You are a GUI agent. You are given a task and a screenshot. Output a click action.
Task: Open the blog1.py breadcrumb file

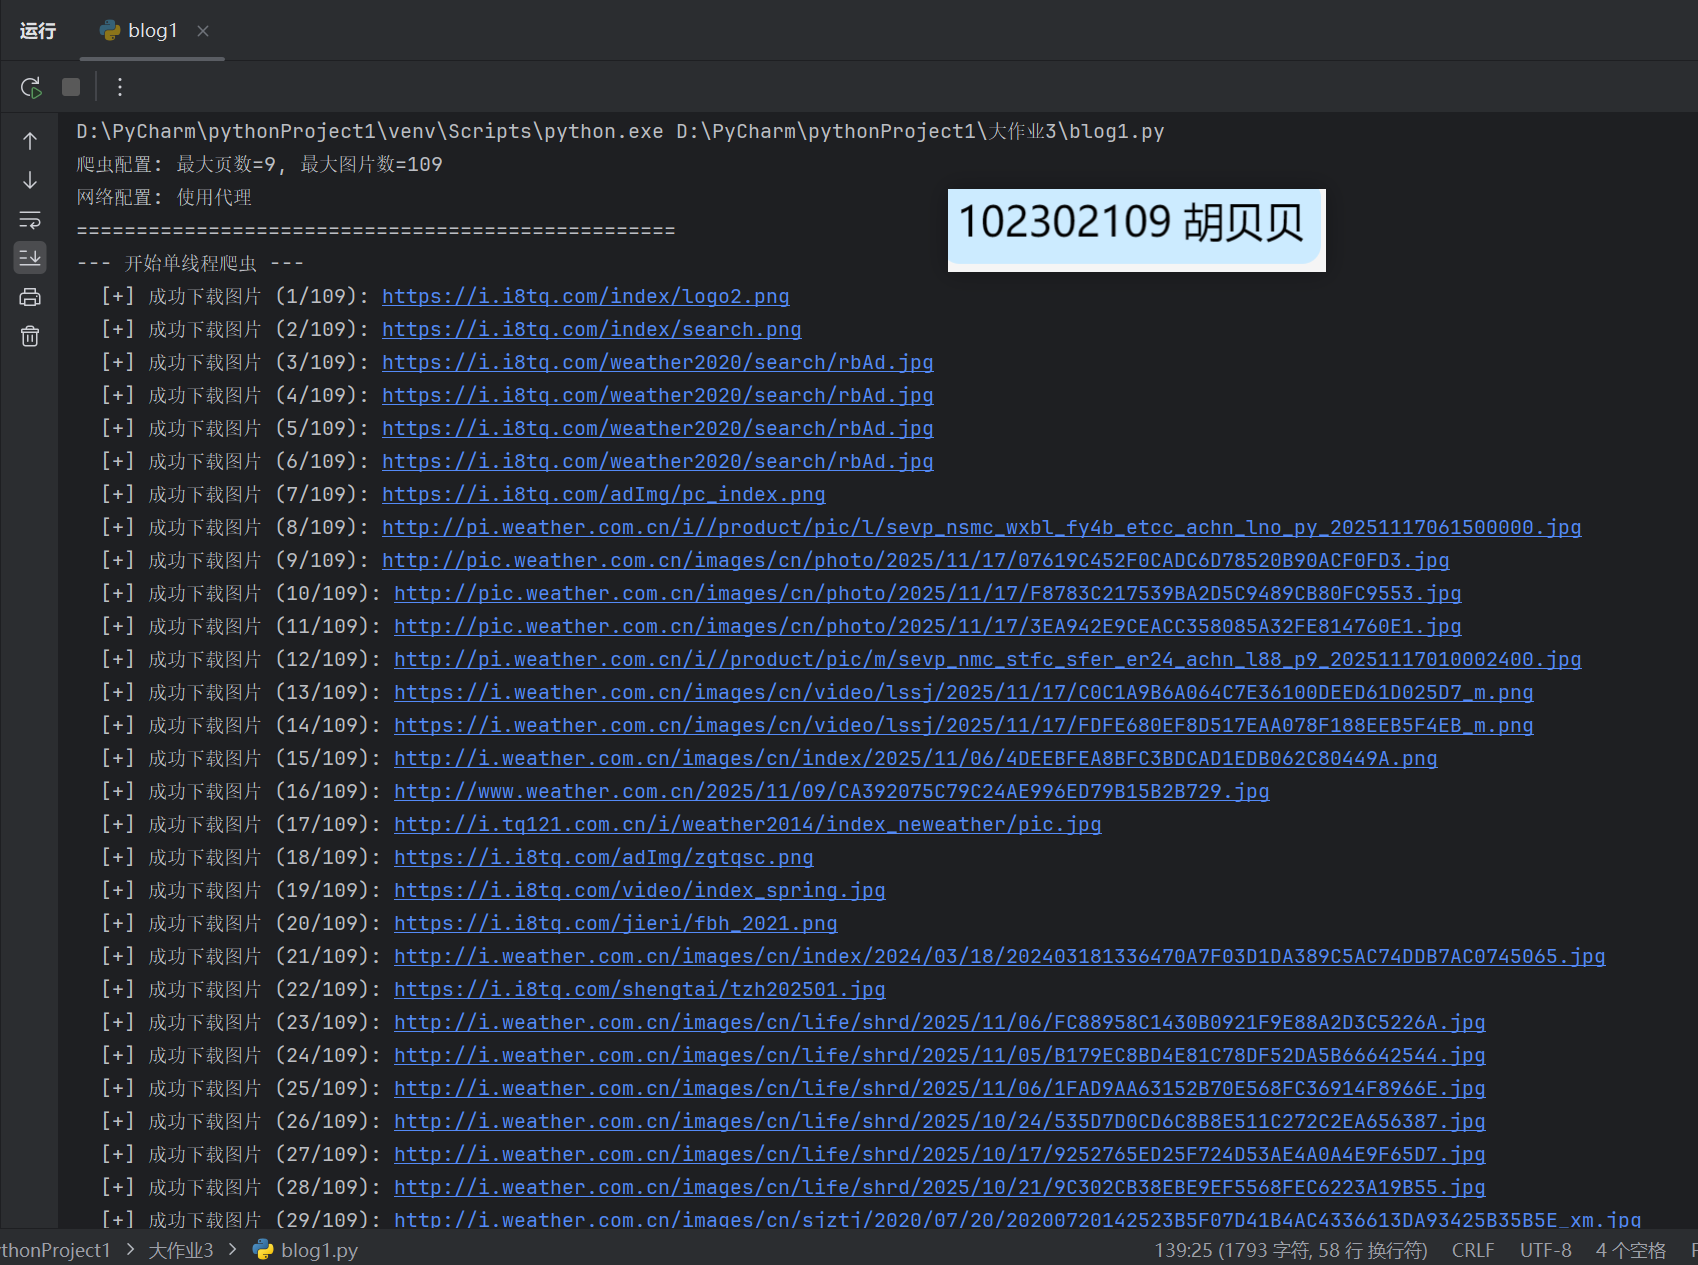pos(305,1250)
